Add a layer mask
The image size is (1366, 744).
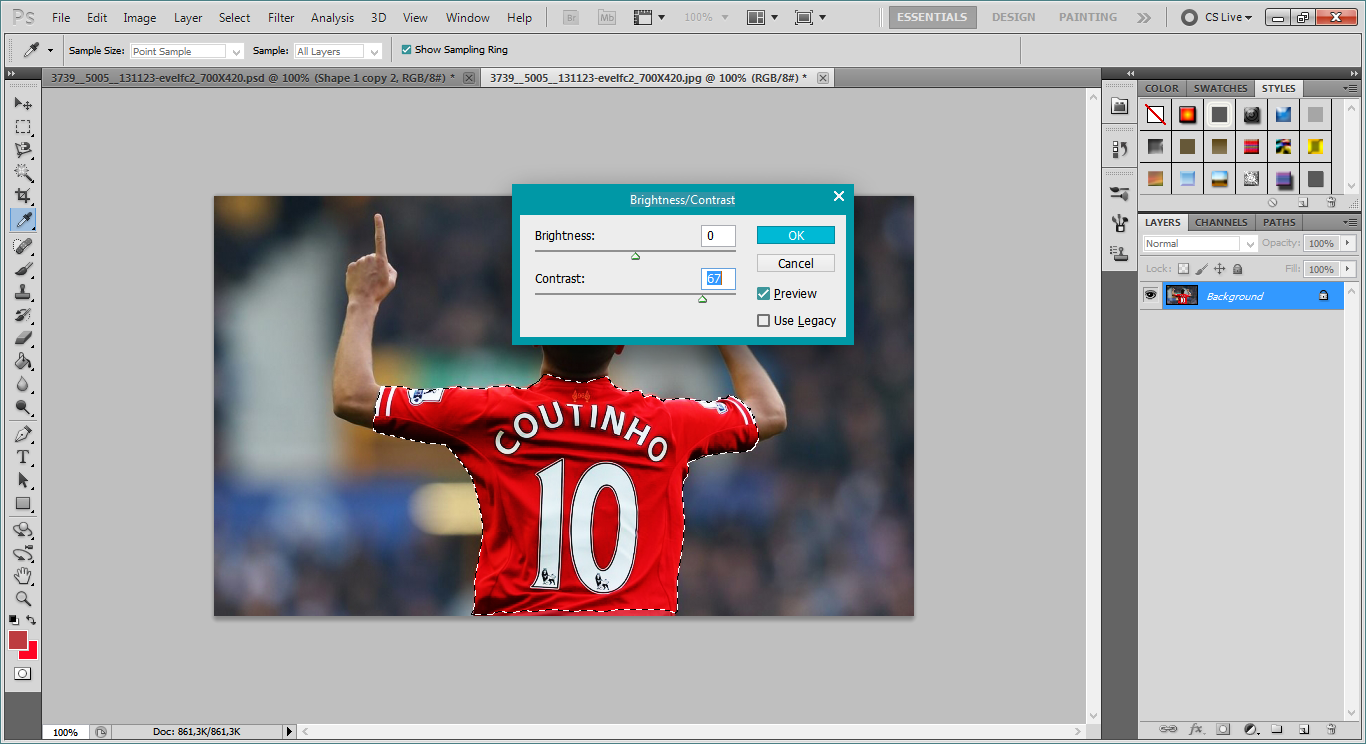click(x=1223, y=729)
